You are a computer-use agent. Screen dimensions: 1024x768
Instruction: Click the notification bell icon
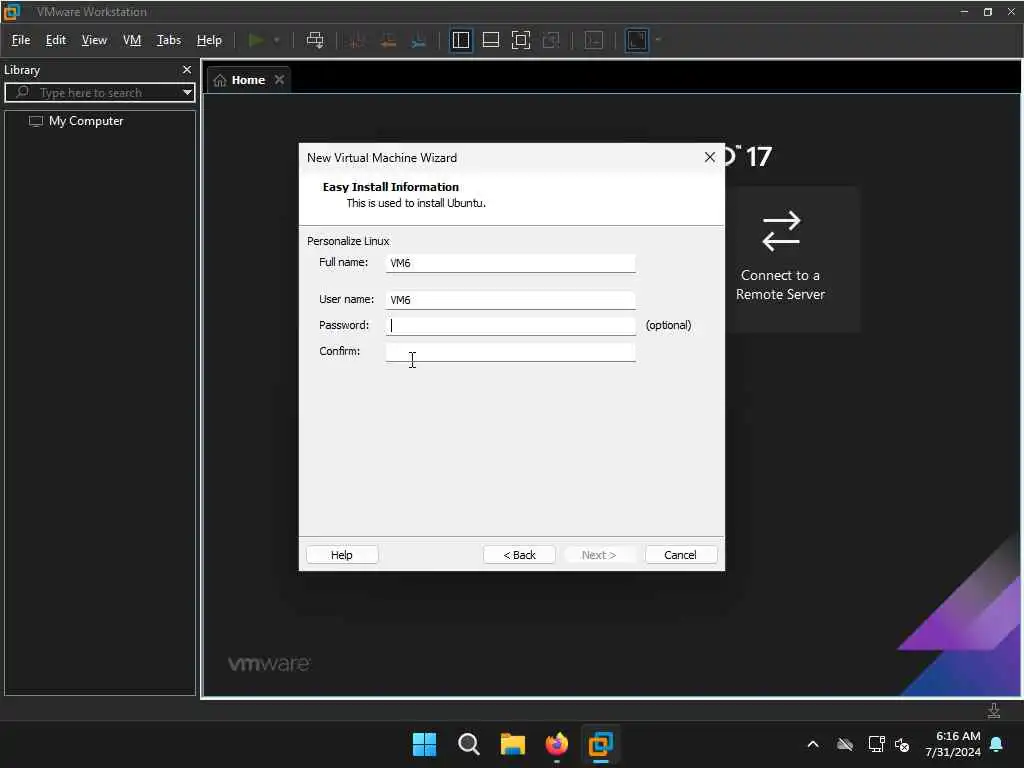coord(997,744)
